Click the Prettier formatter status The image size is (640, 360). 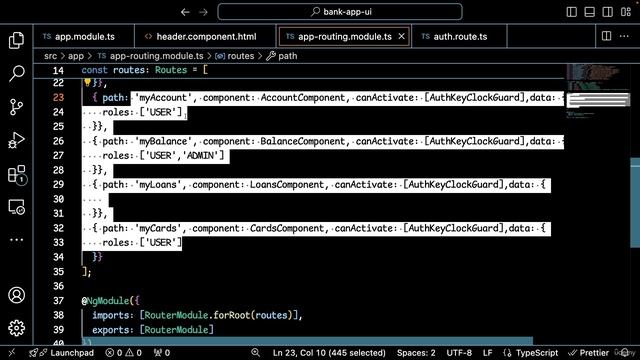[x=589, y=353]
